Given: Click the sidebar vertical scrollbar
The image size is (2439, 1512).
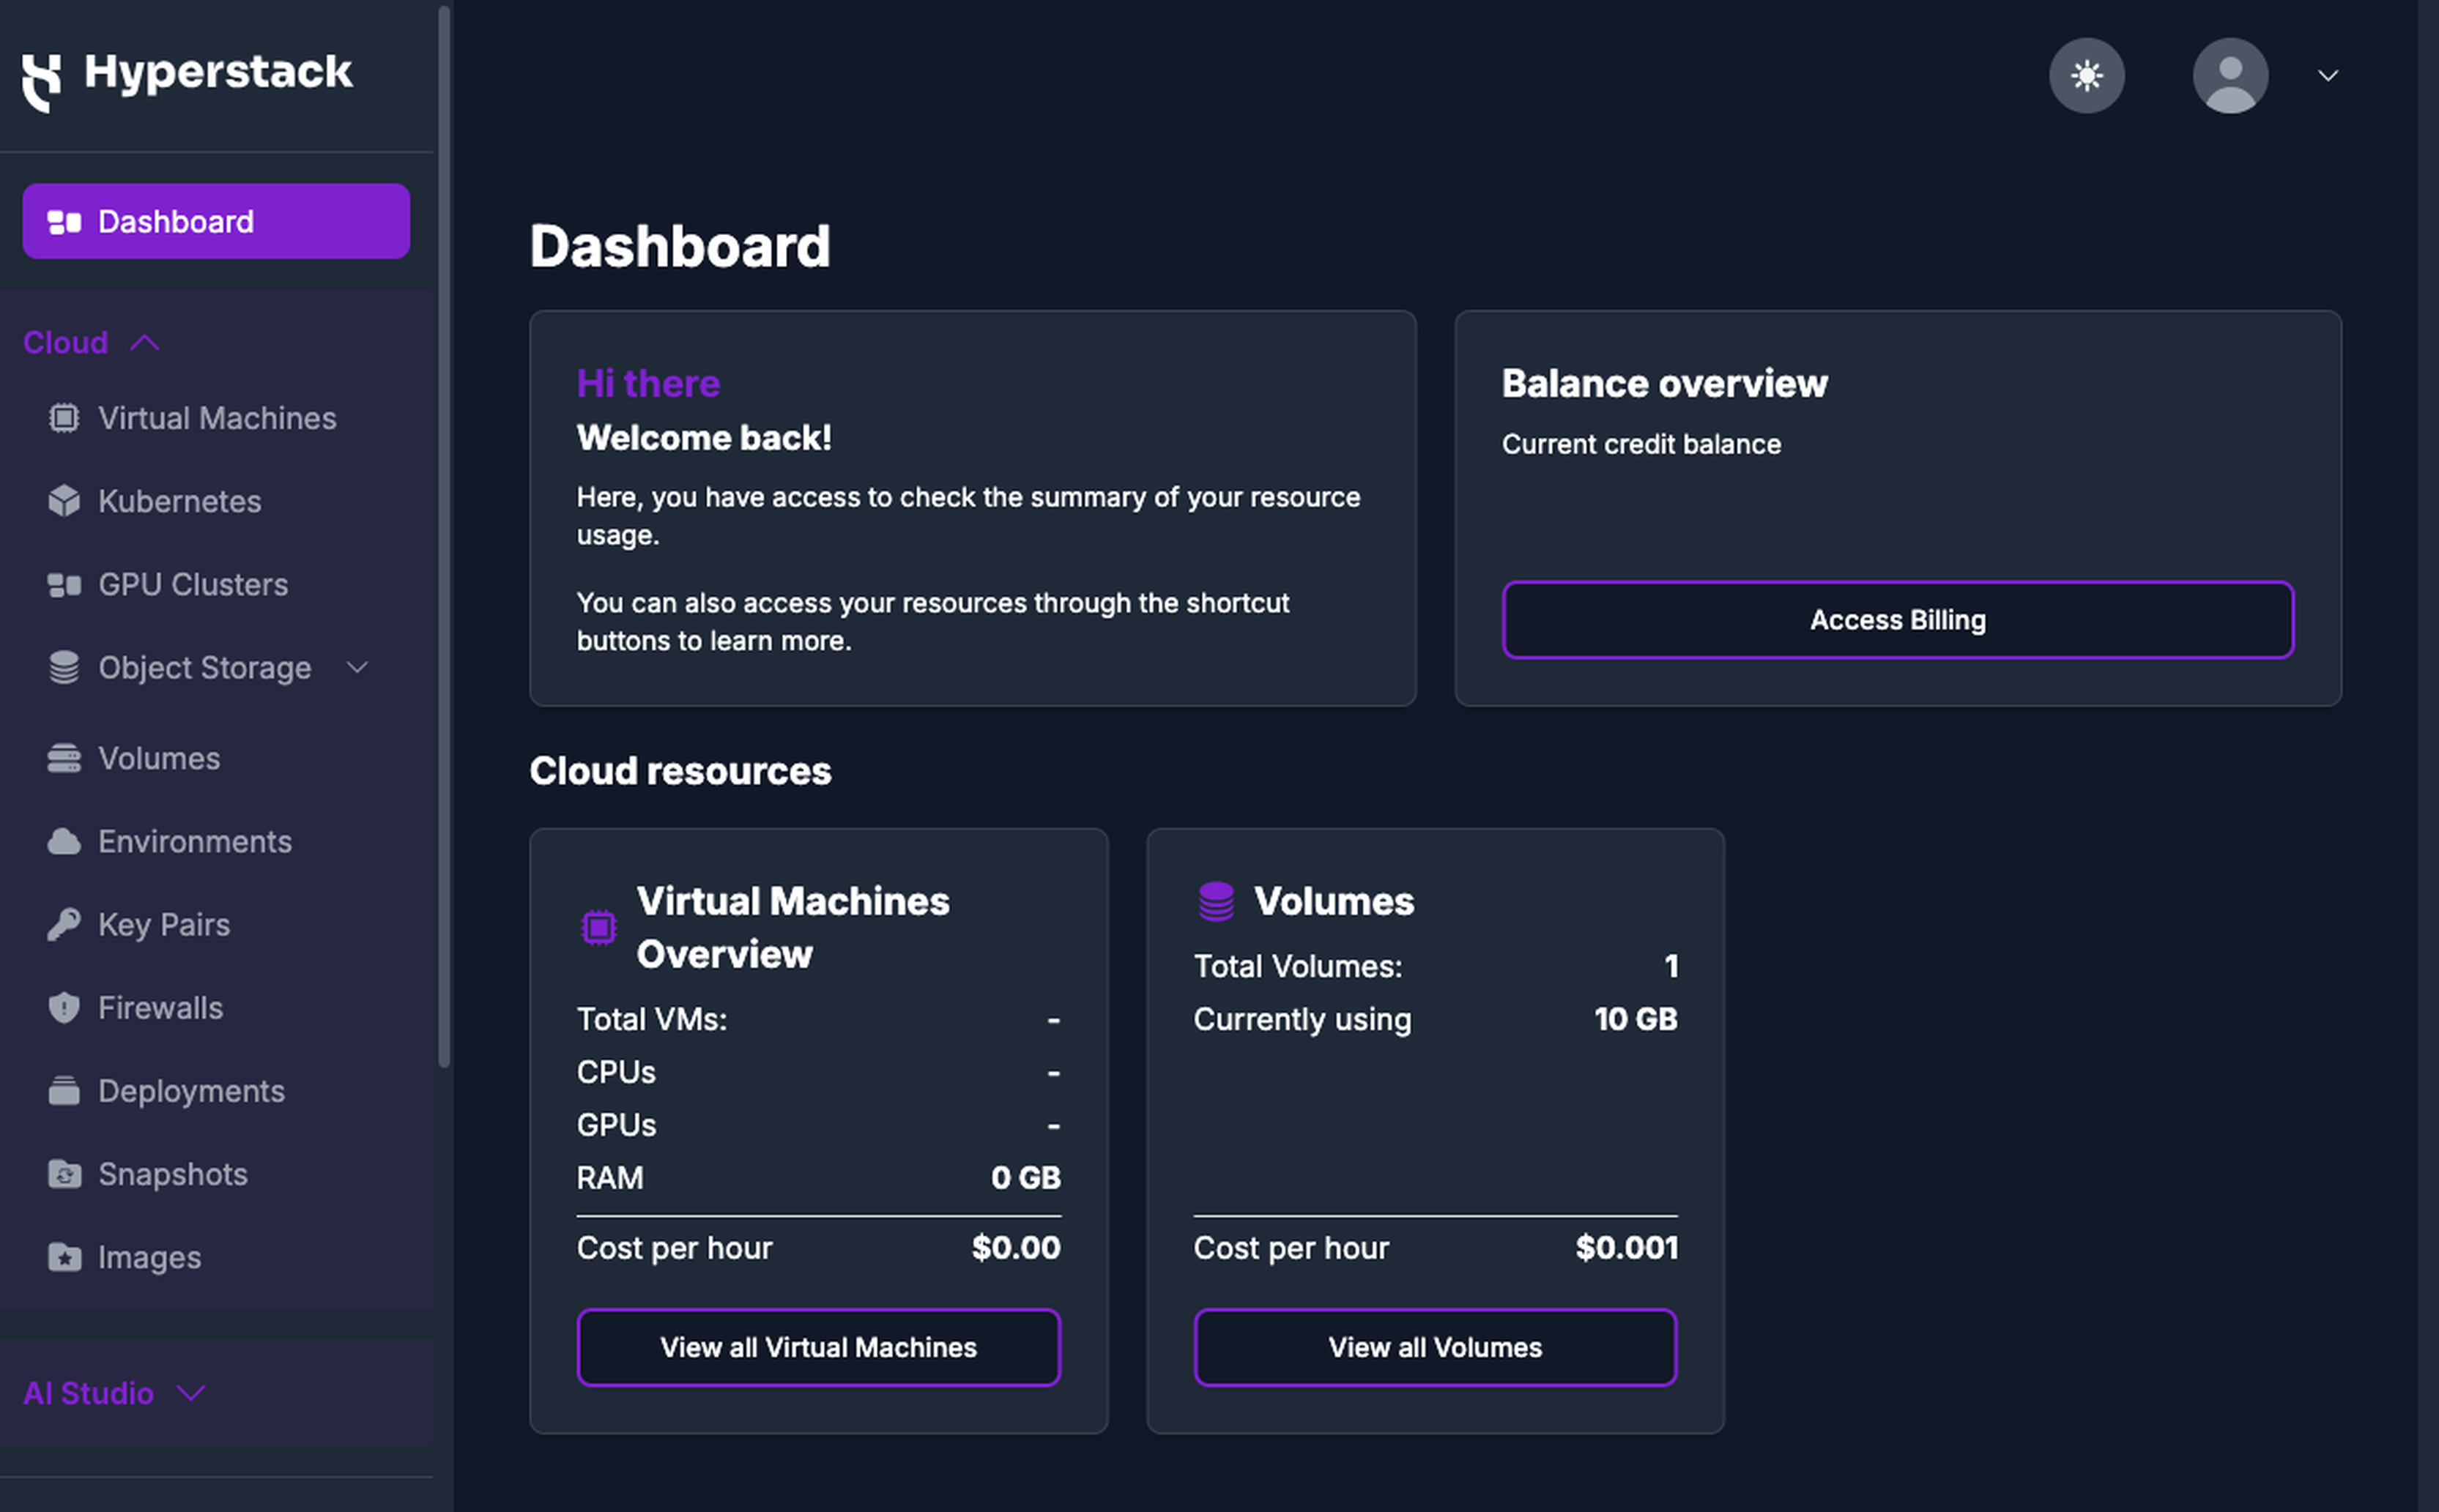Looking at the screenshot, I should pyautogui.click(x=444, y=537).
